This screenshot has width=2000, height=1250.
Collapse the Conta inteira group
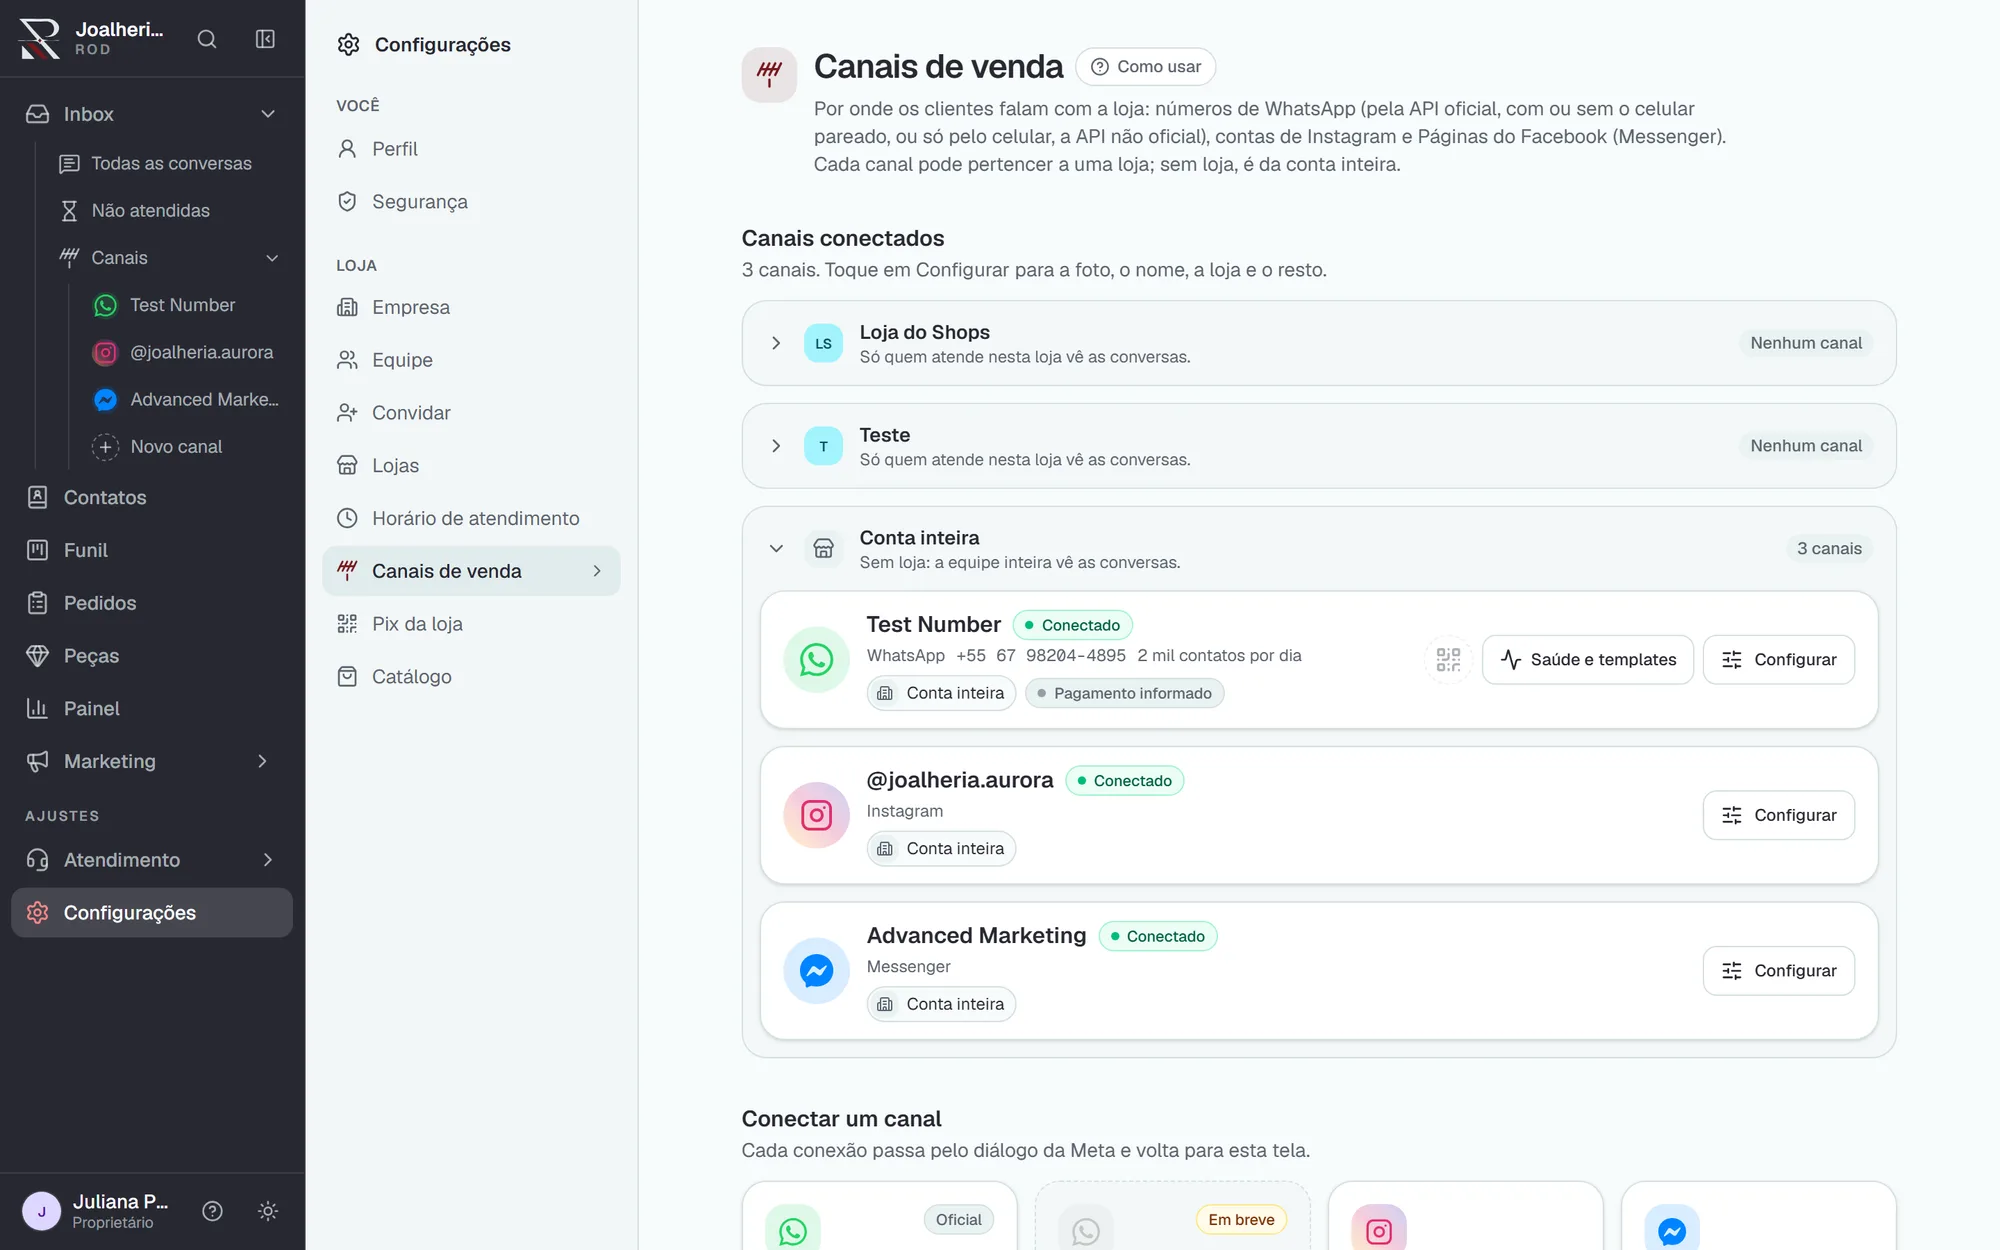point(776,549)
